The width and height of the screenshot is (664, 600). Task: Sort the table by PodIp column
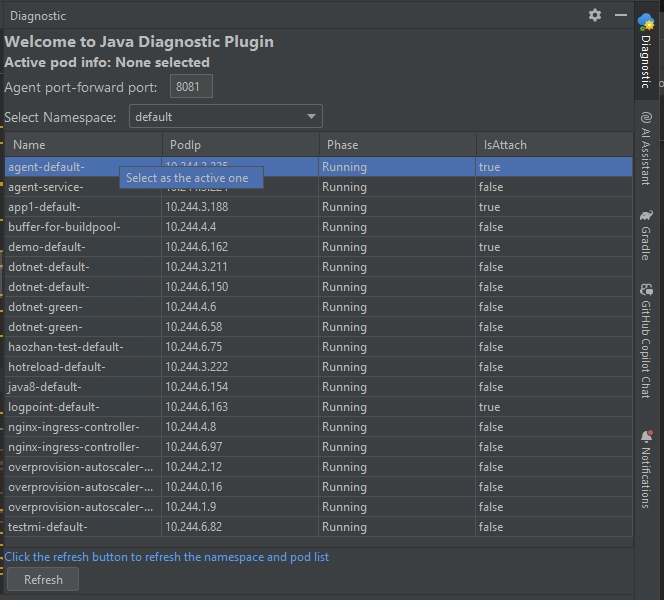point(240,145)
